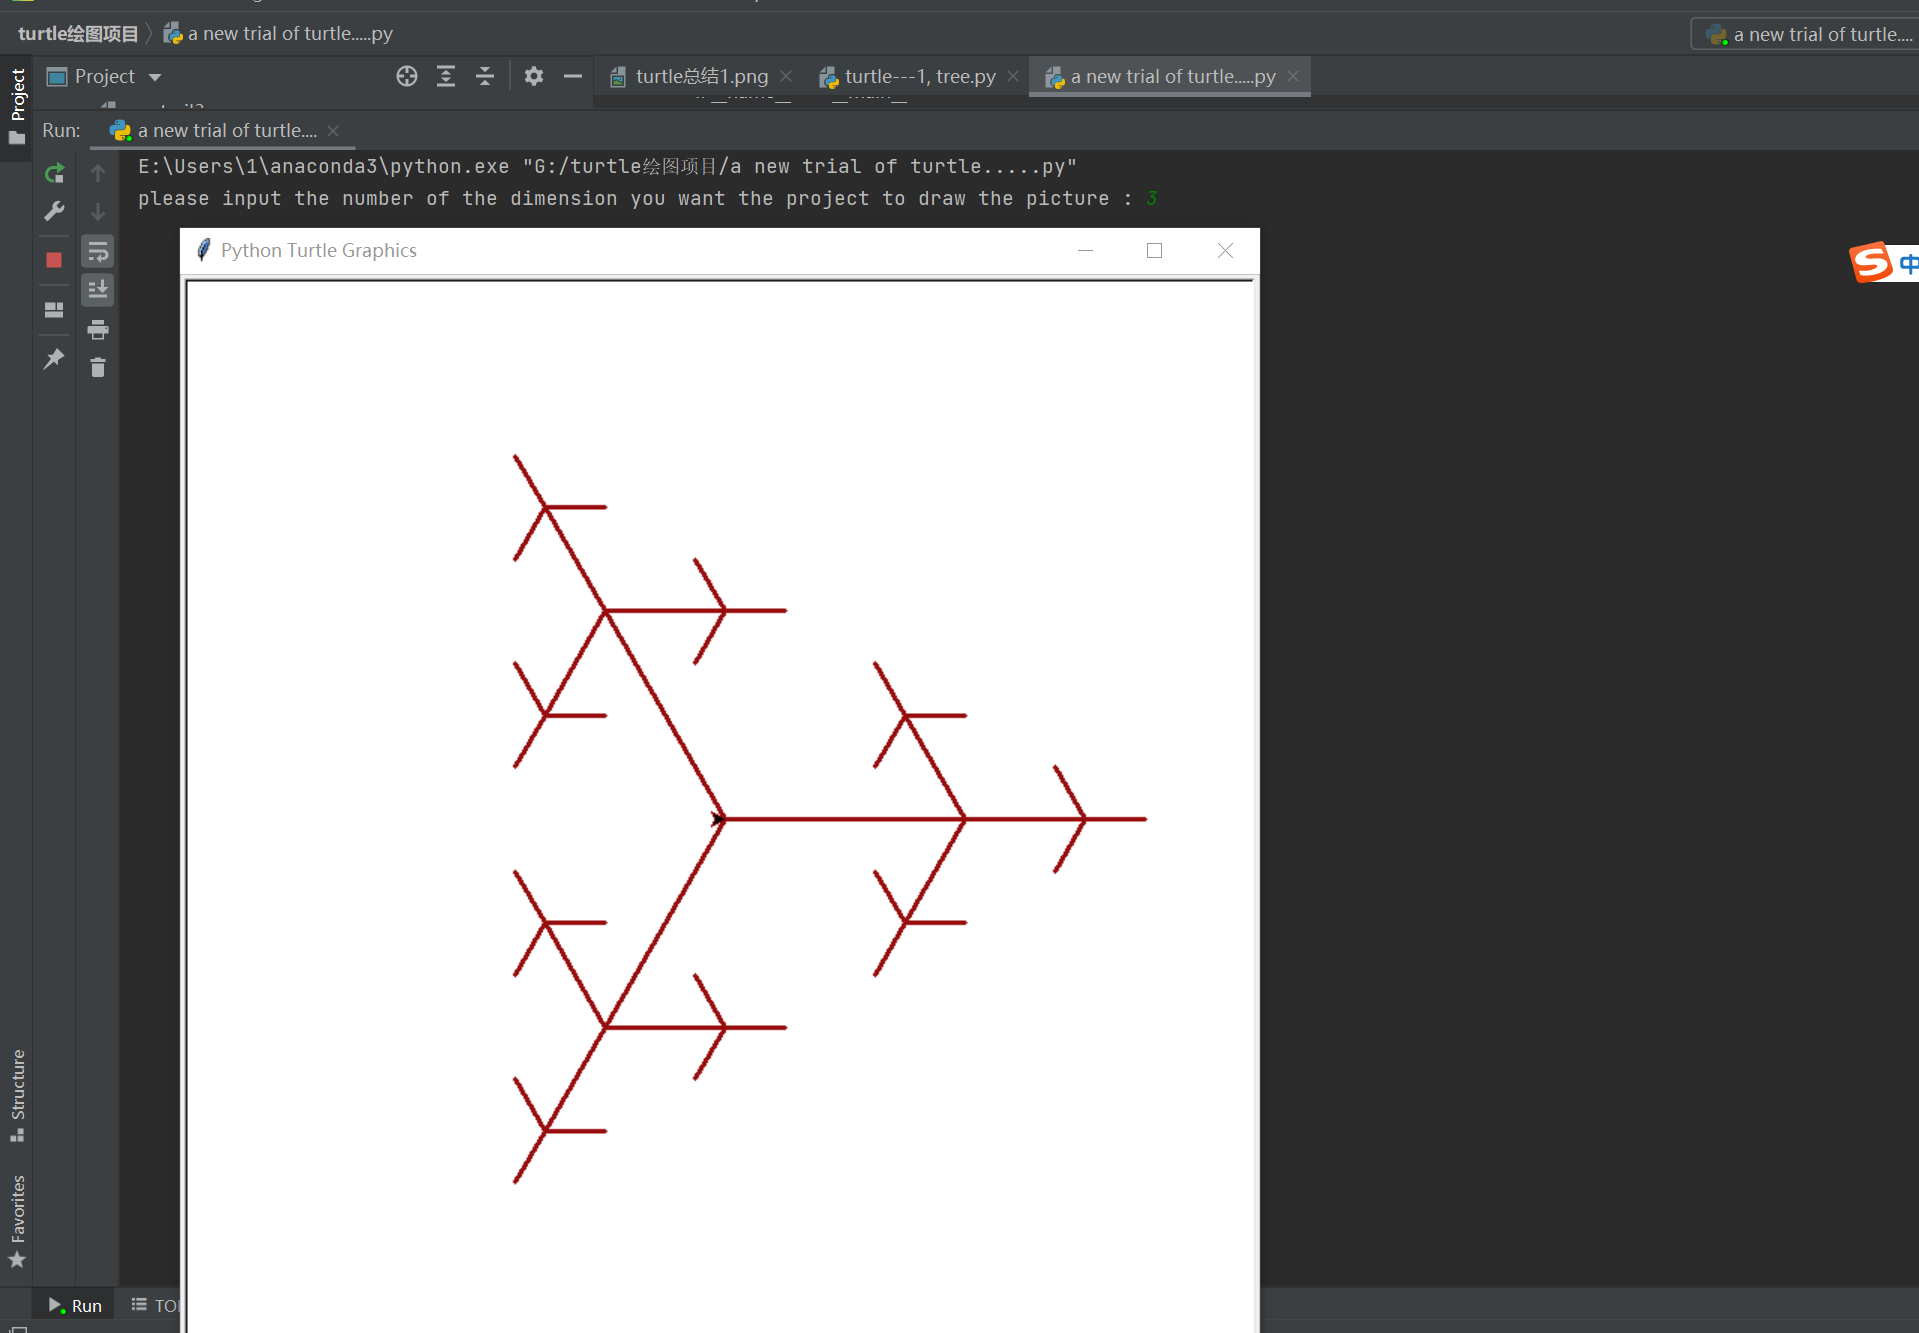Switch to turtle总结1.png tab
This screenshot has height=1333, width=1919.
(x=701, y=77)
